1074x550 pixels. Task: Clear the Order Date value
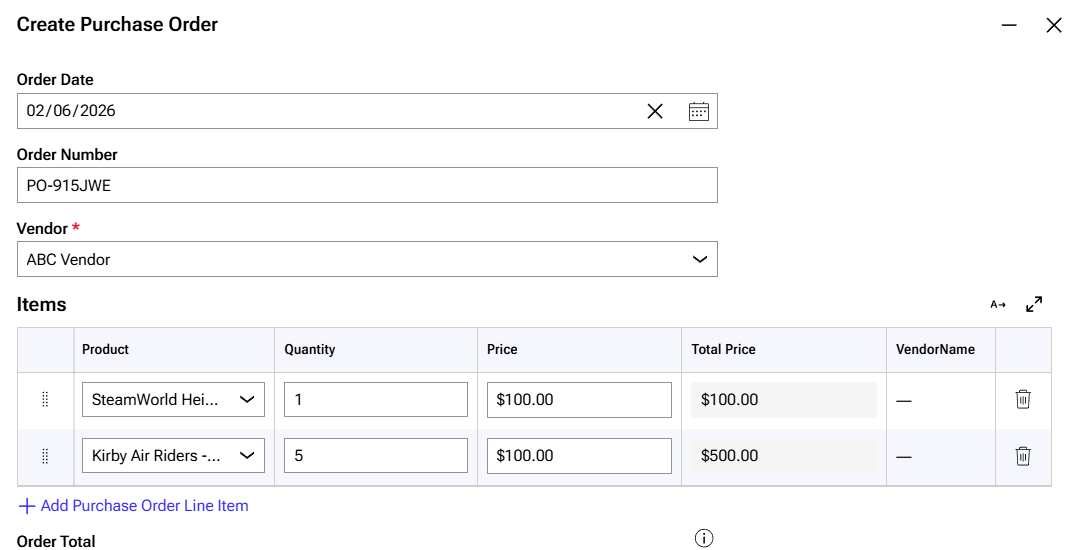click(655, 111)
